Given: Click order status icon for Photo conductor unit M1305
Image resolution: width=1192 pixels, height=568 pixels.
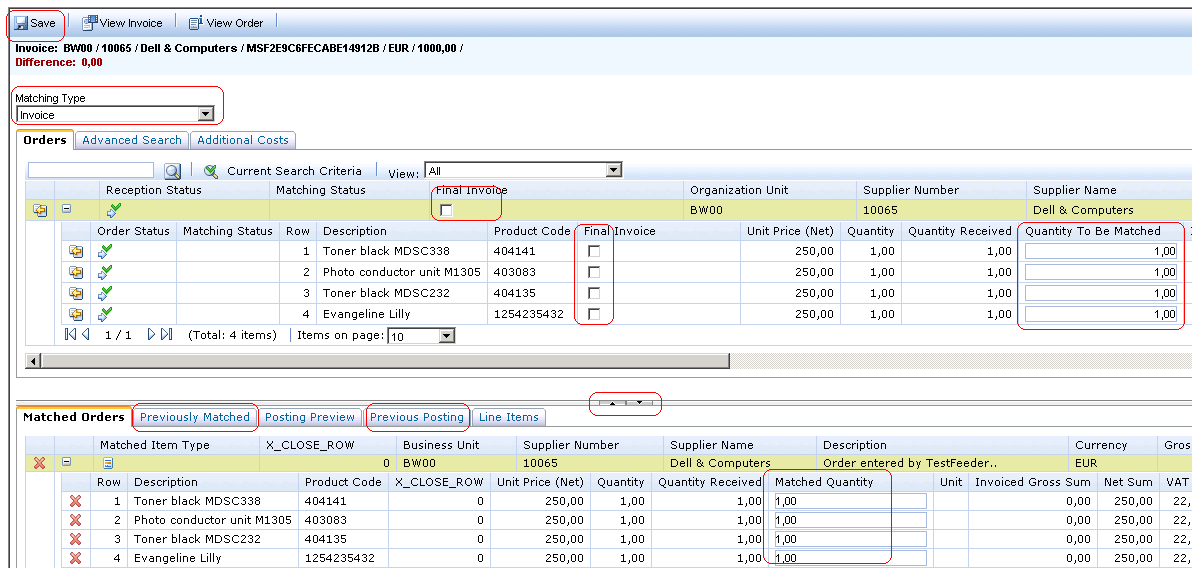Looking at the screenshot, I should (106, 271).
